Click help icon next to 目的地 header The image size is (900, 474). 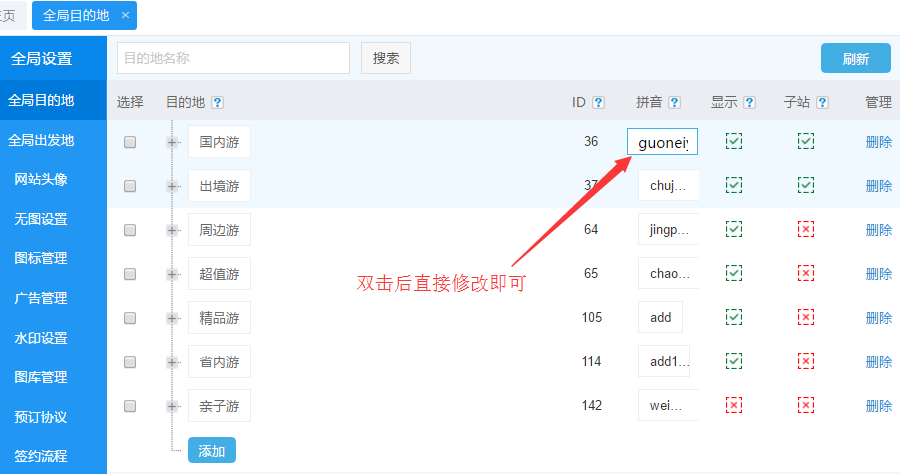point(217,102)
